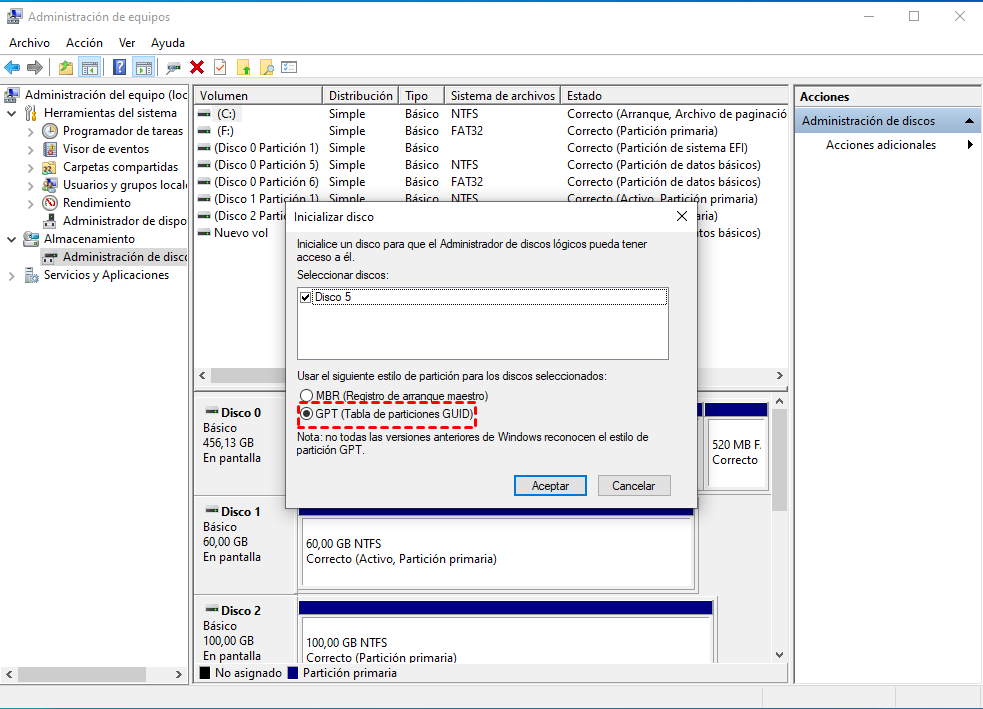Screen dimensions: 983x709
Task: Click the disk pane vertical scrollbar down arrow
Action: [x=779, y=654]
